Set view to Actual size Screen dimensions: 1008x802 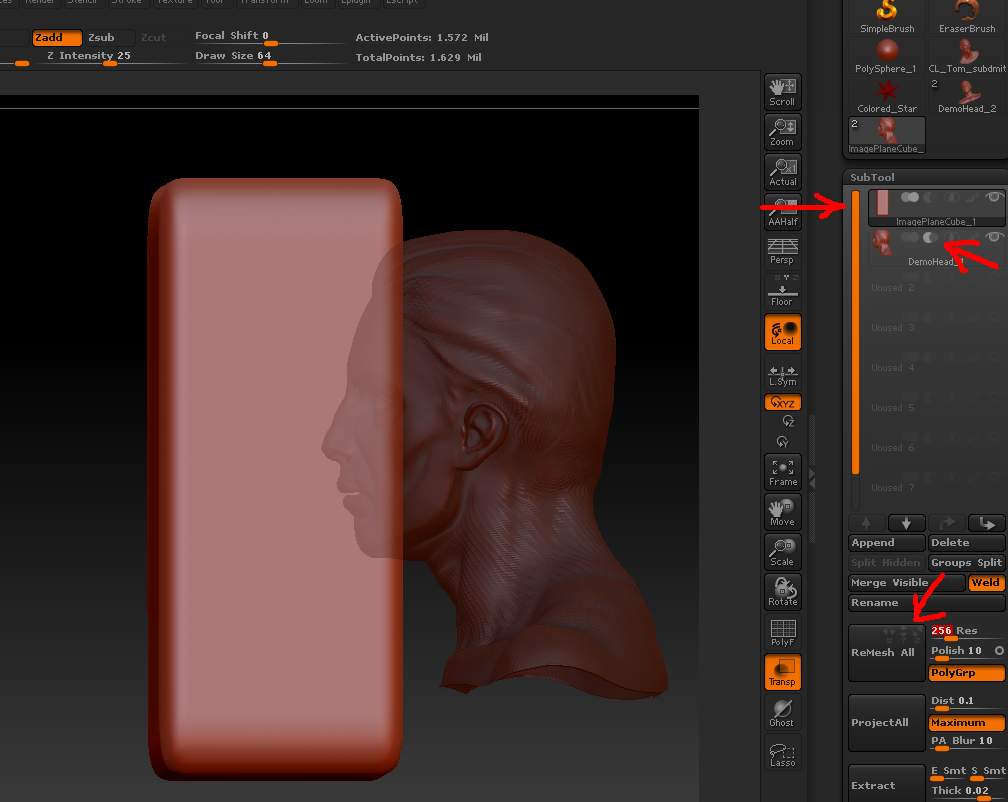(782, 172)
